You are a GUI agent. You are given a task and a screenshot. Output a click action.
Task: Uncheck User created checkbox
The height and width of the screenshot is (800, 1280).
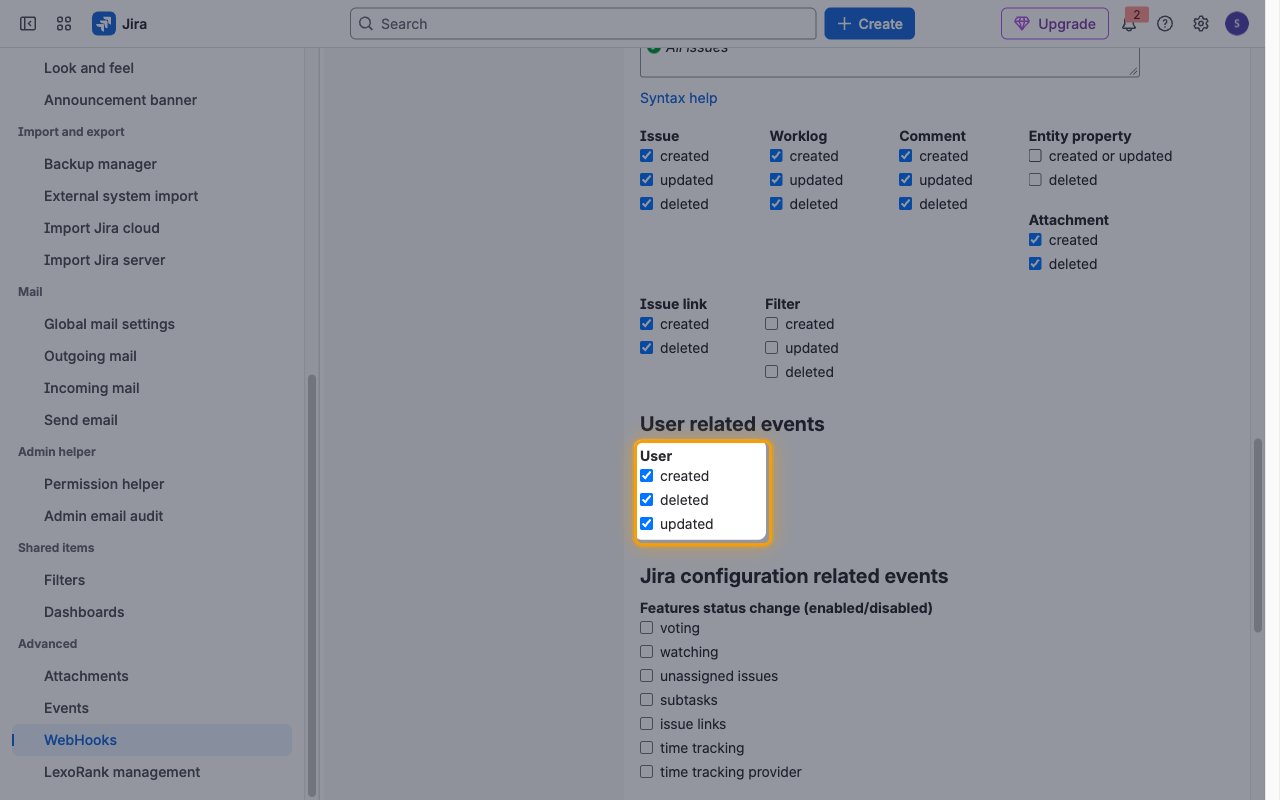pyautogui.click(x=646, y=476)
